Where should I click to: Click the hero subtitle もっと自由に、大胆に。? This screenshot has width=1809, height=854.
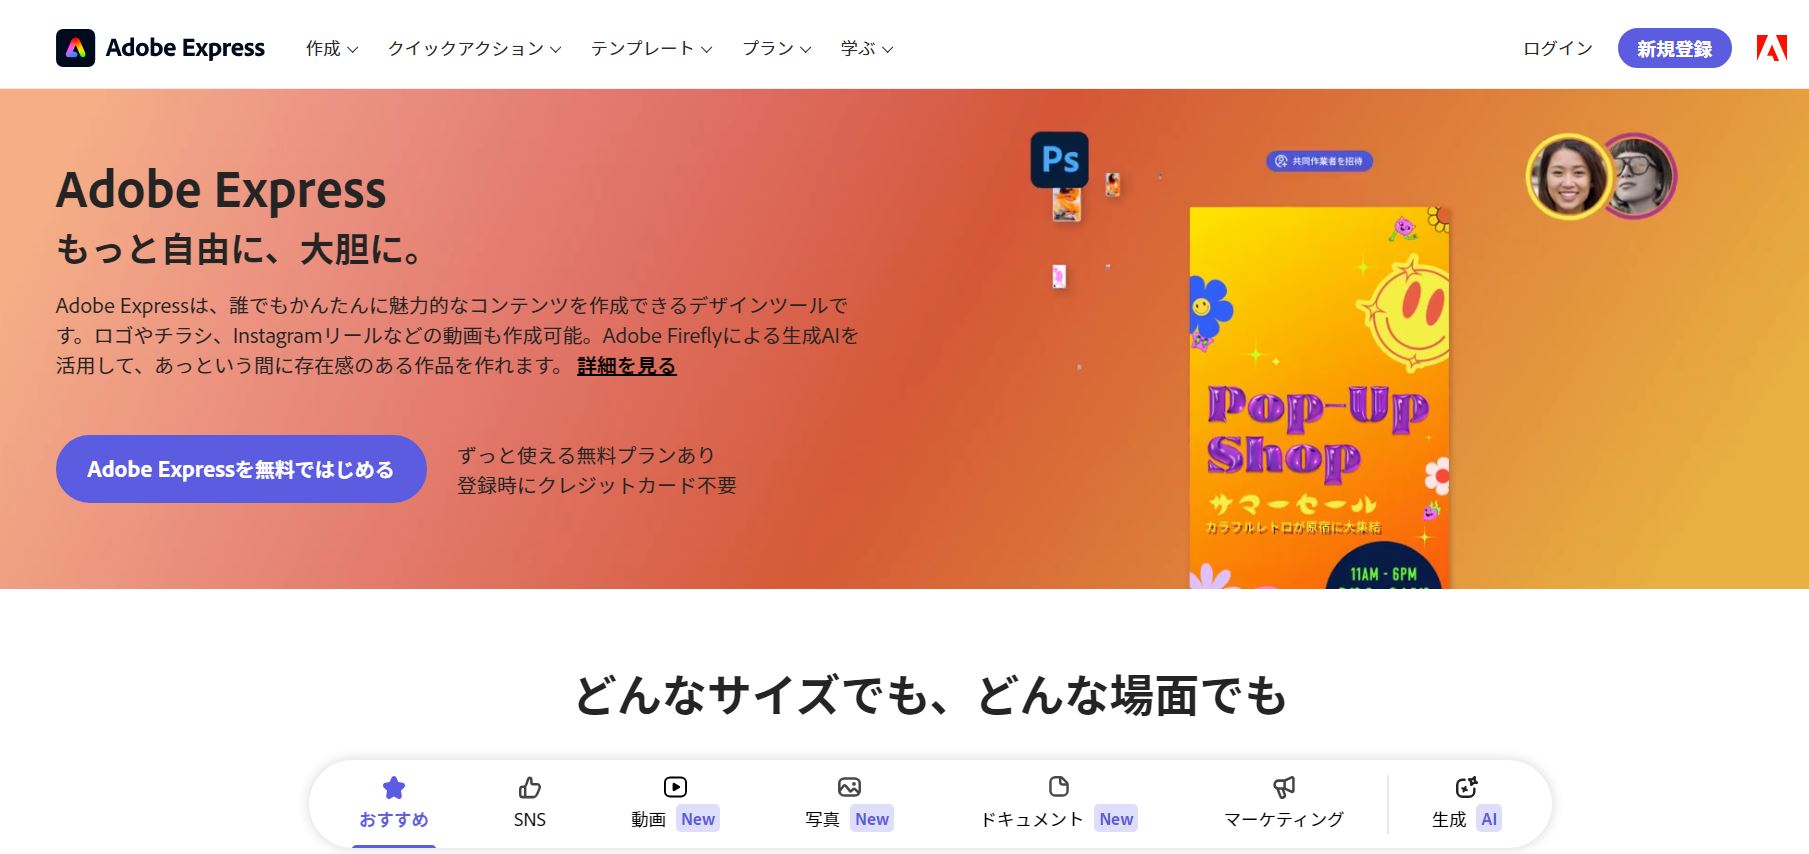241,249
